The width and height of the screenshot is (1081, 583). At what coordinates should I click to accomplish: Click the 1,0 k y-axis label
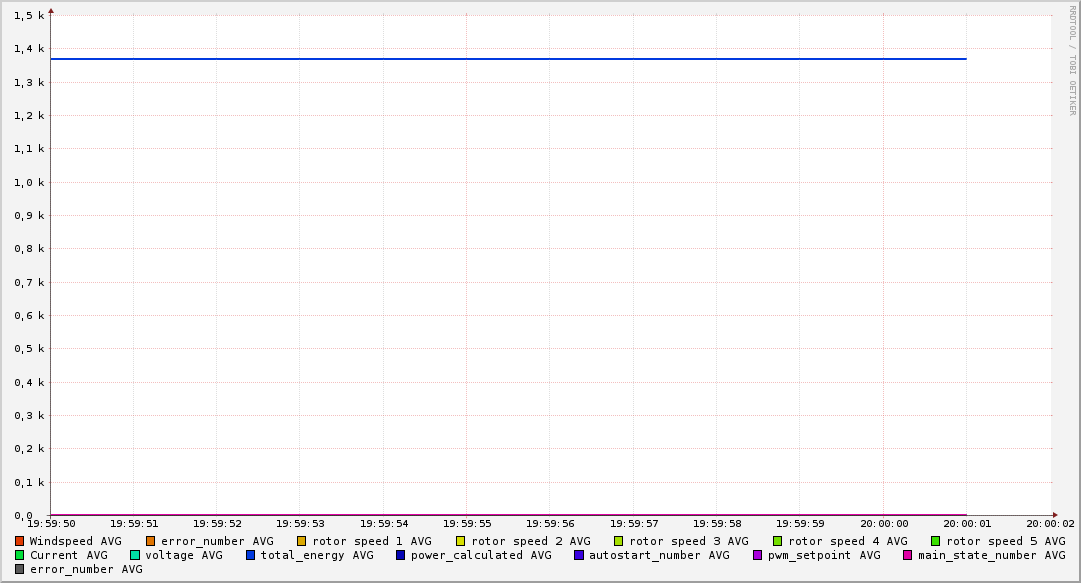pyautogui.click(x=29, y=182)
